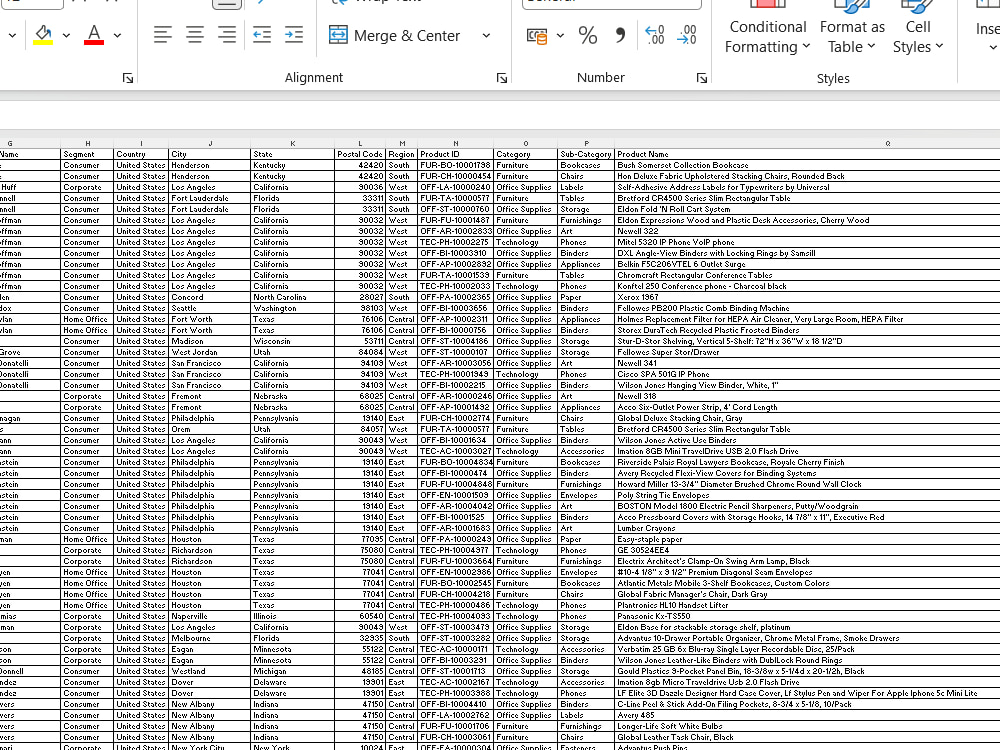
Task: Select the Avery 485 product cell
Action: click(807, 716)
